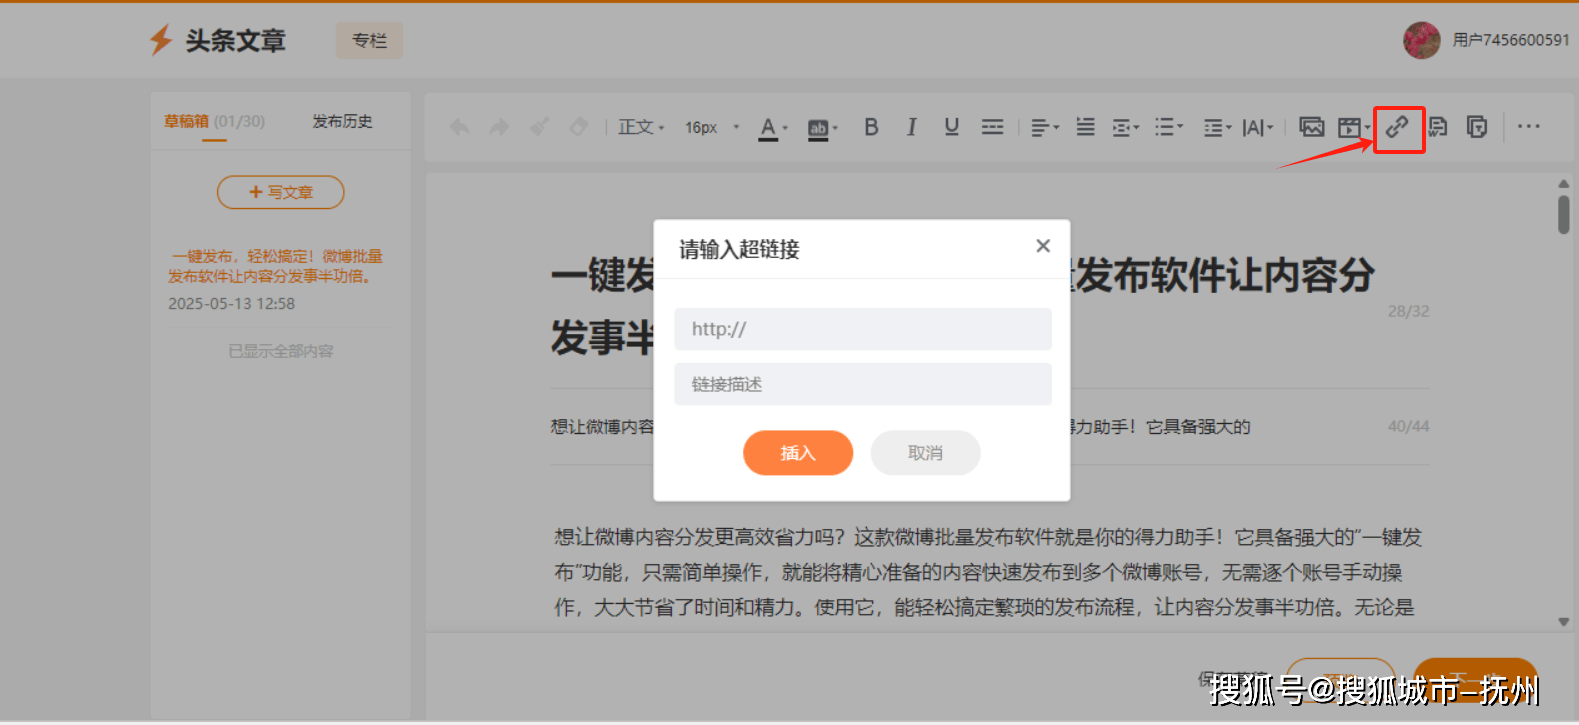Click the editor scrollbar thumb

point(1563,215)
